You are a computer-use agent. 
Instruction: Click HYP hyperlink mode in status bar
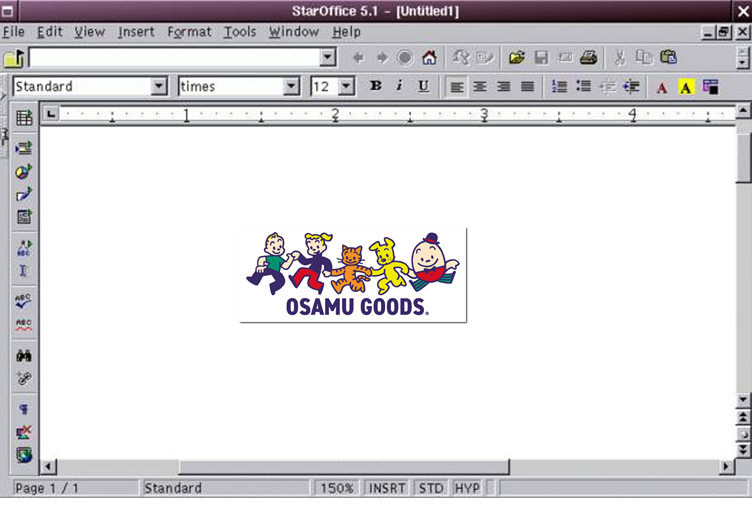point(467,488)
